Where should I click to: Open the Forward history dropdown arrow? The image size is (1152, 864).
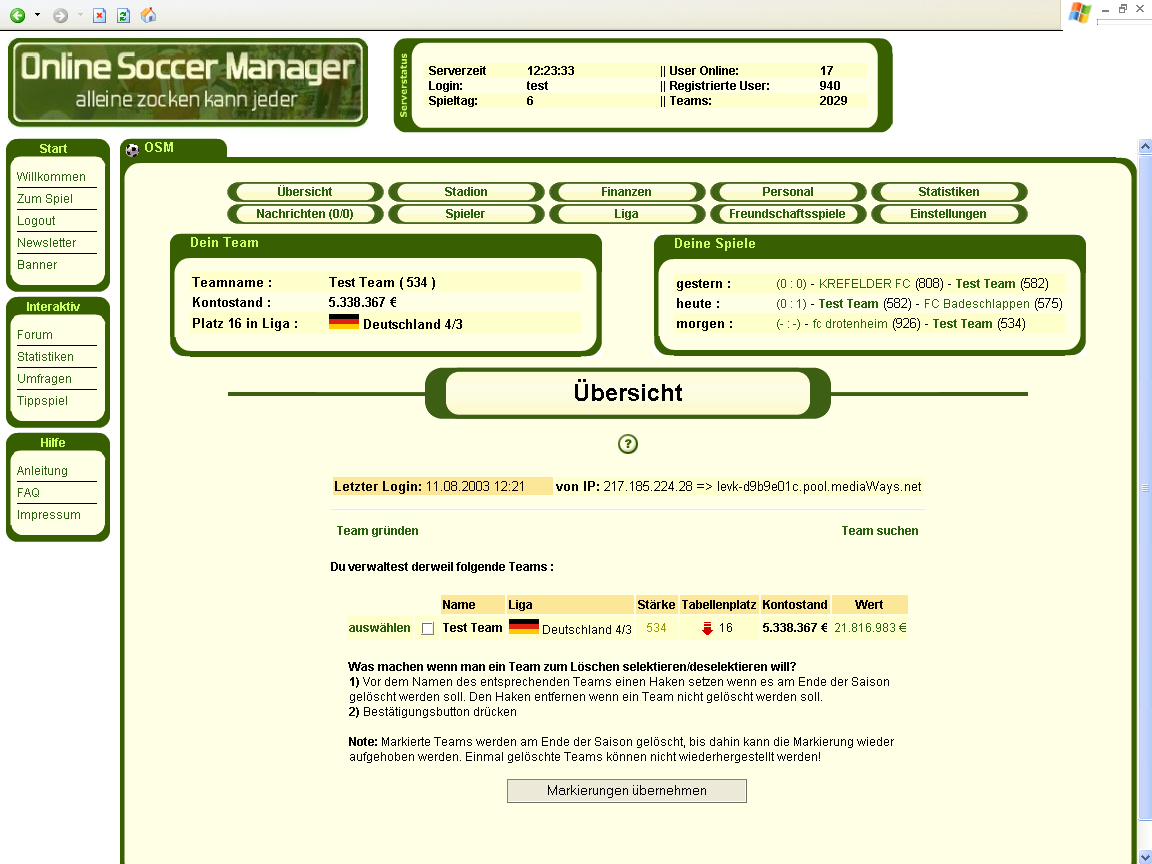[x=80, y=15]
